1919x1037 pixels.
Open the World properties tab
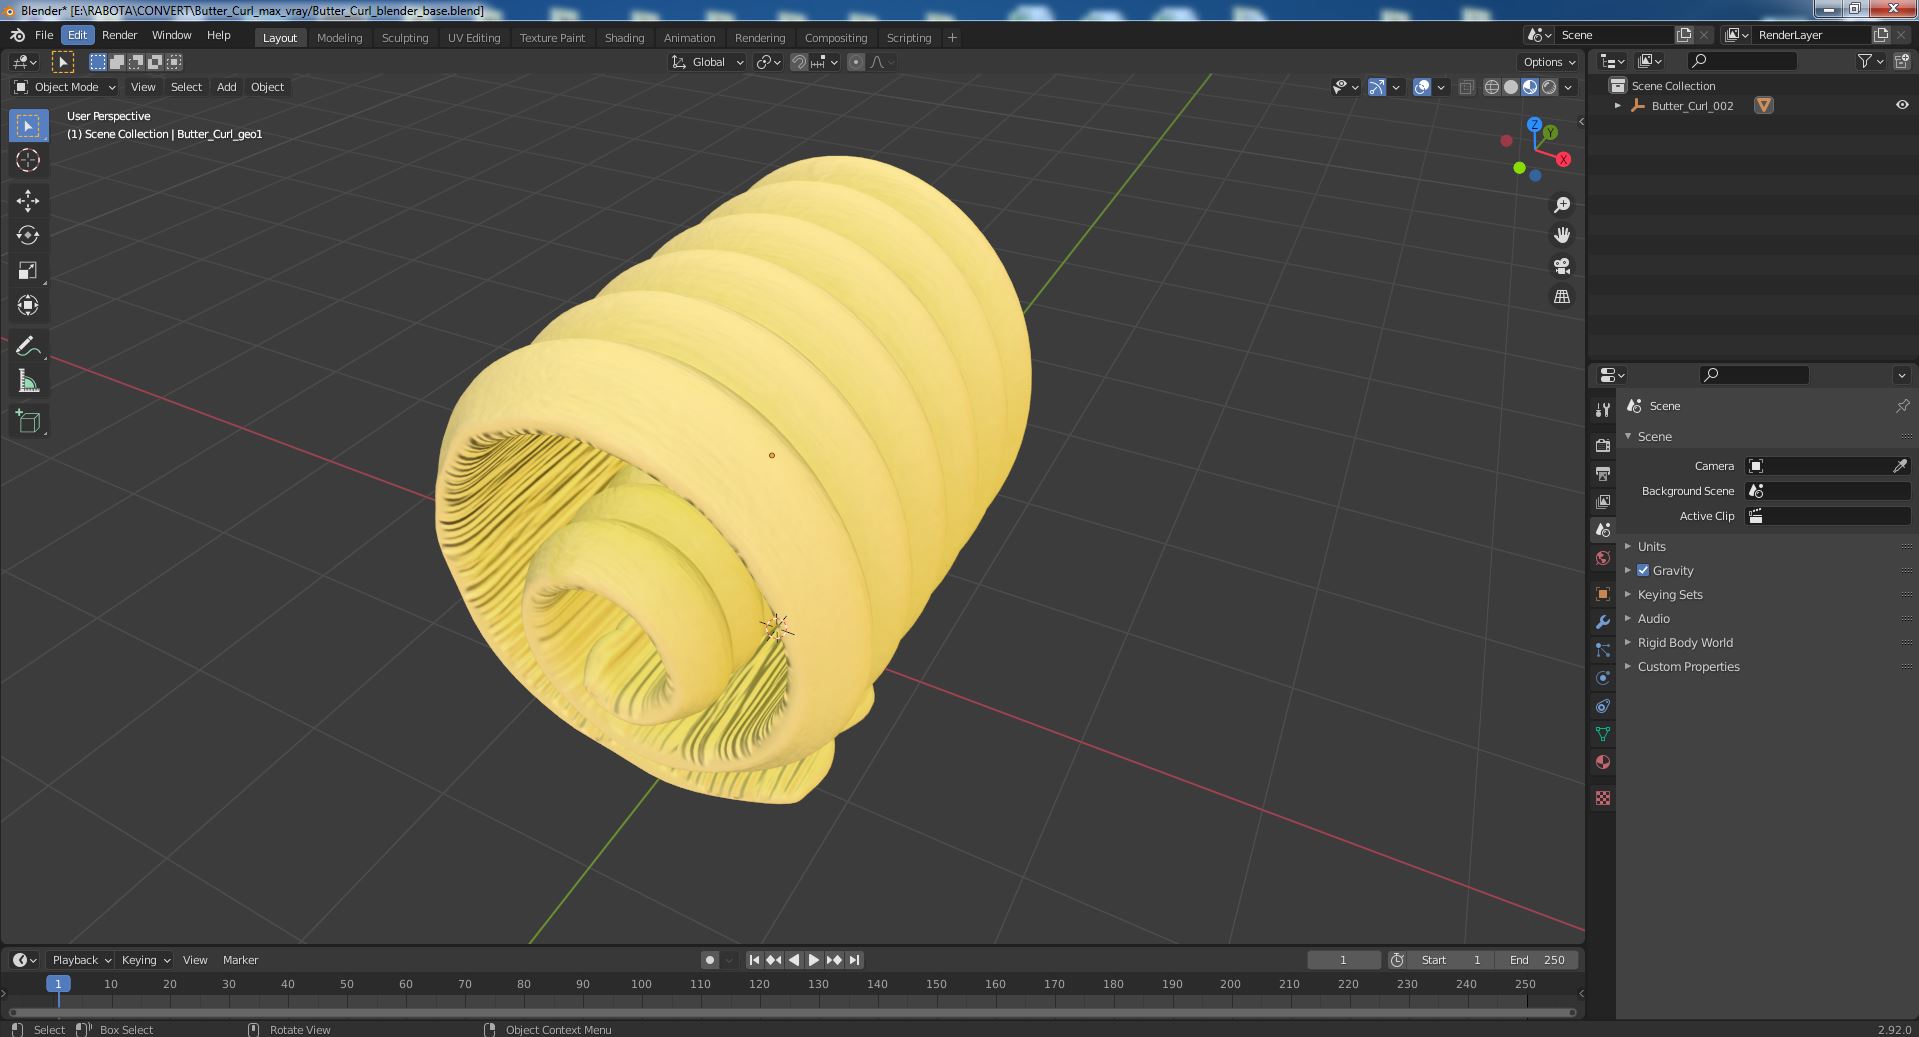click(1602, 558)
